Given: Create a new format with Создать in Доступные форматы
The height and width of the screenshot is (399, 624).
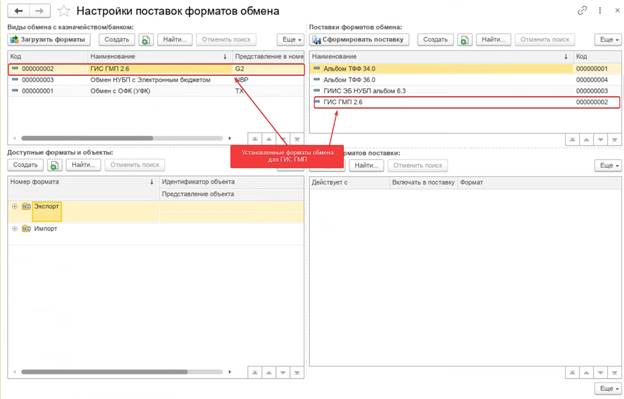Looking at the screenshot, I should pyautogui.click(x=25, y=165).
